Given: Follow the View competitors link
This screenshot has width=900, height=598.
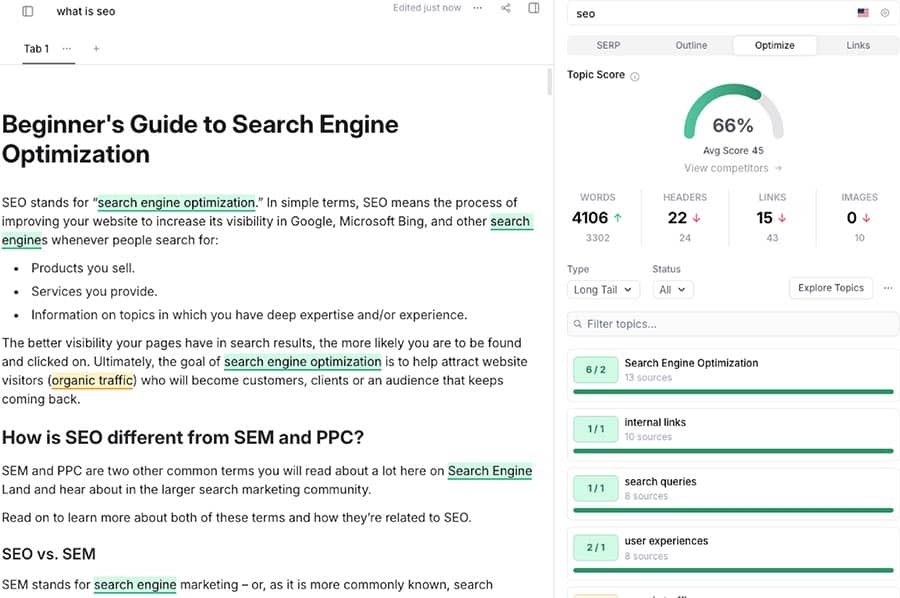Looking at the screenshot, I should (x=733, y=168).
